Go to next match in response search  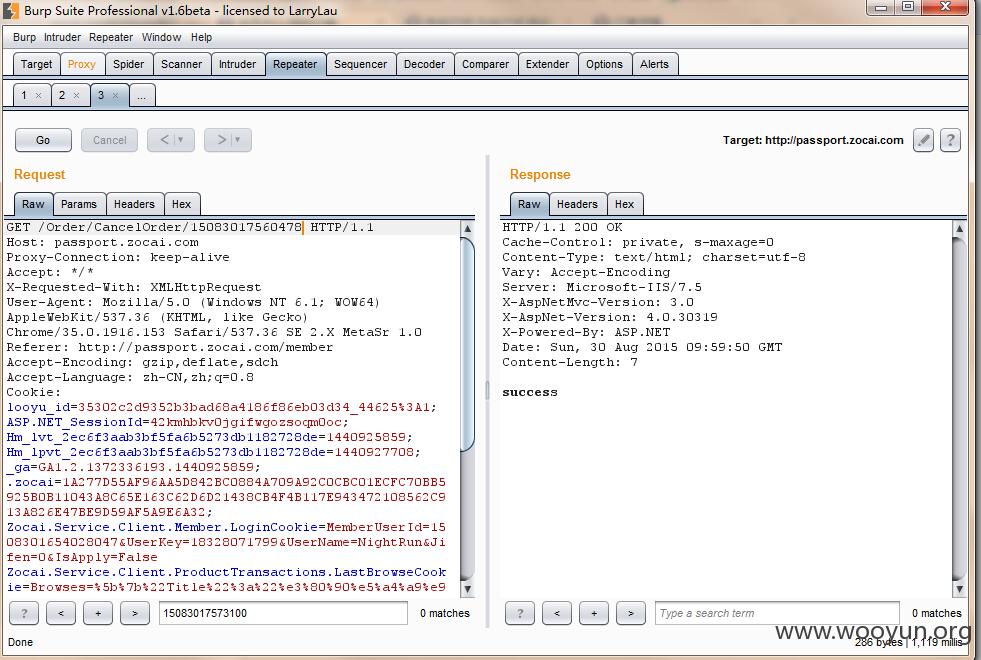pyautogui.click(x=631, y=613)
